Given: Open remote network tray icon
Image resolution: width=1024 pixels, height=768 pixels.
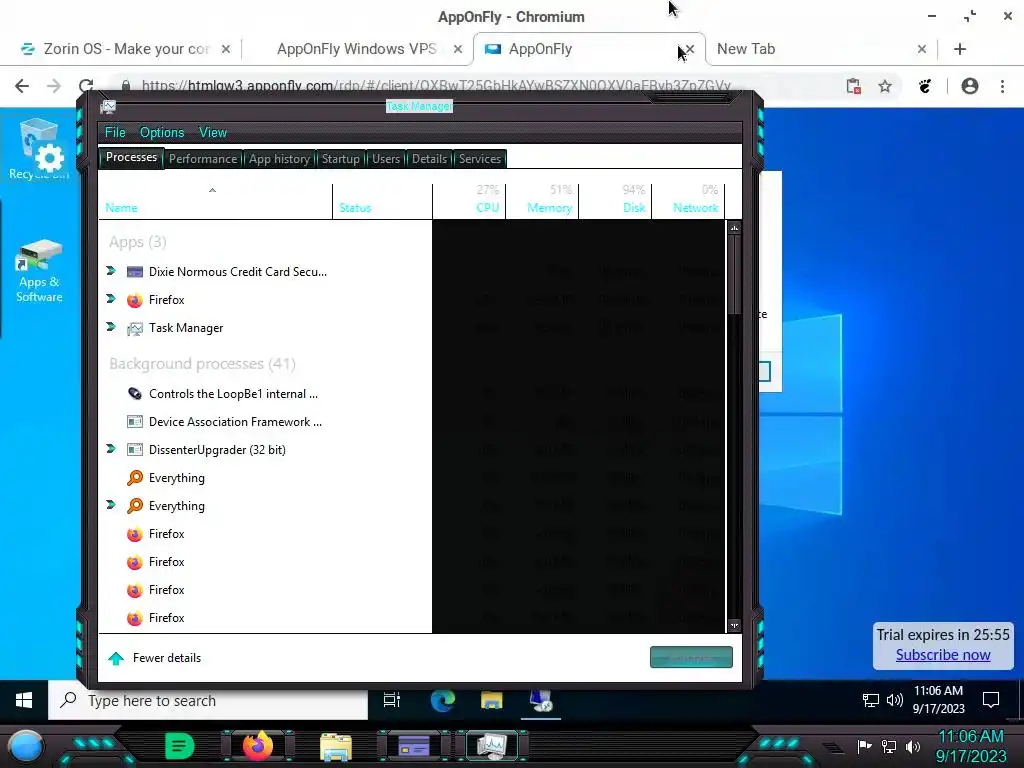Looking at the screenshot, I should [x=871, y=701].
